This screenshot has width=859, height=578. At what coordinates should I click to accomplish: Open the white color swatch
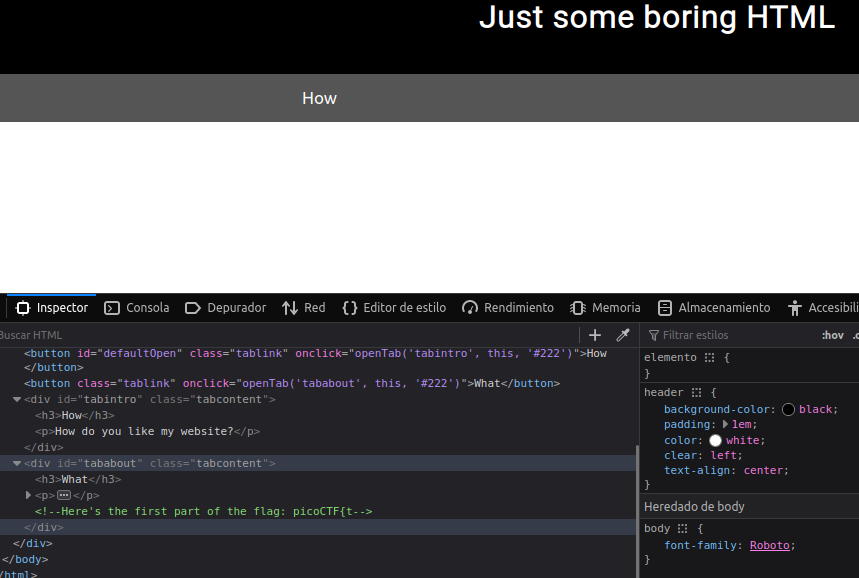[715, 441]
